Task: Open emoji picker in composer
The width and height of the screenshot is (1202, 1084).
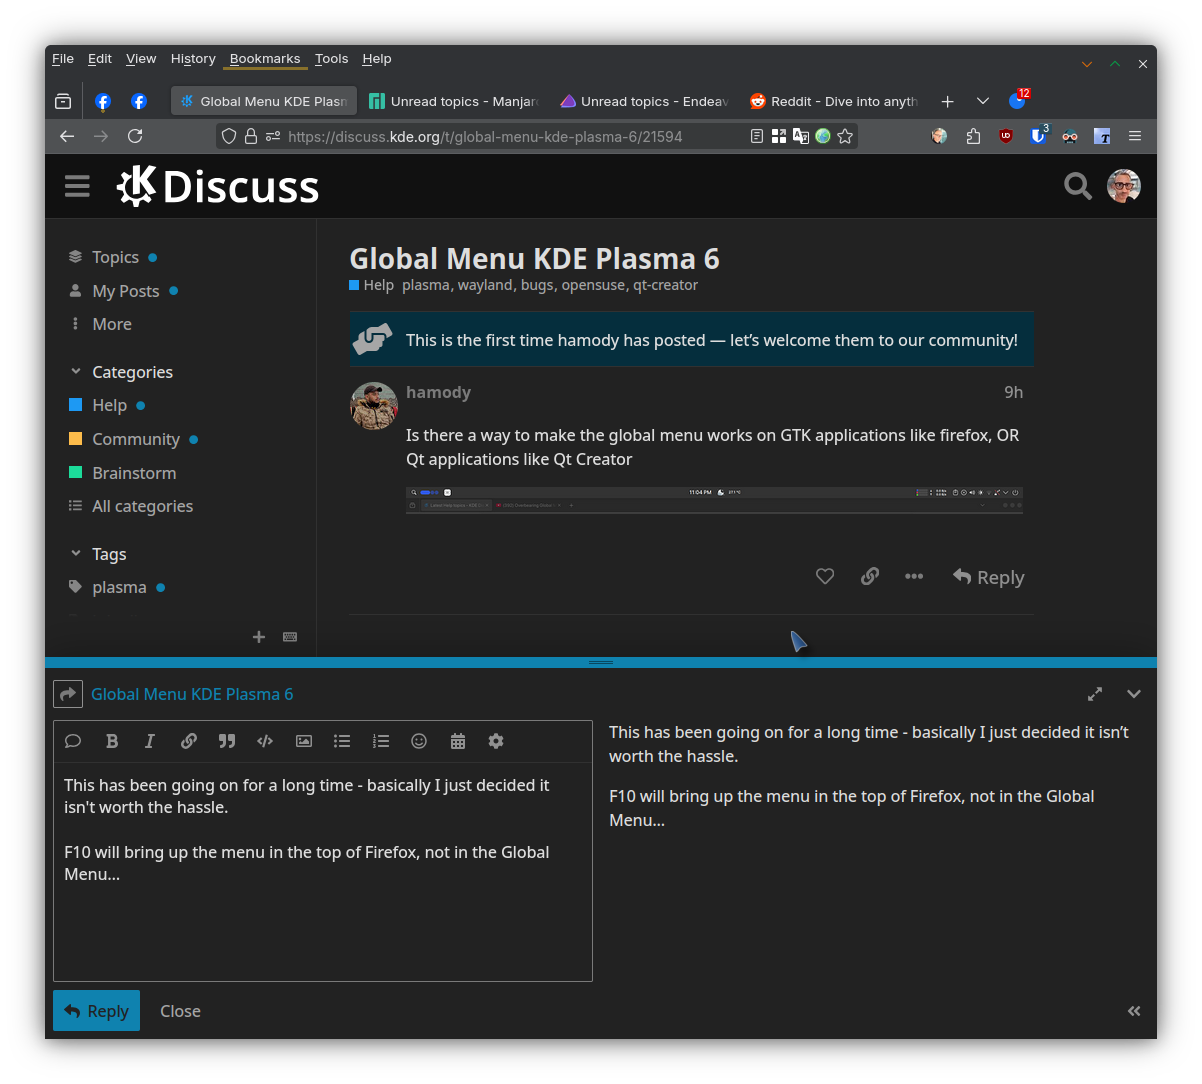Action: (x=419, y=741)
